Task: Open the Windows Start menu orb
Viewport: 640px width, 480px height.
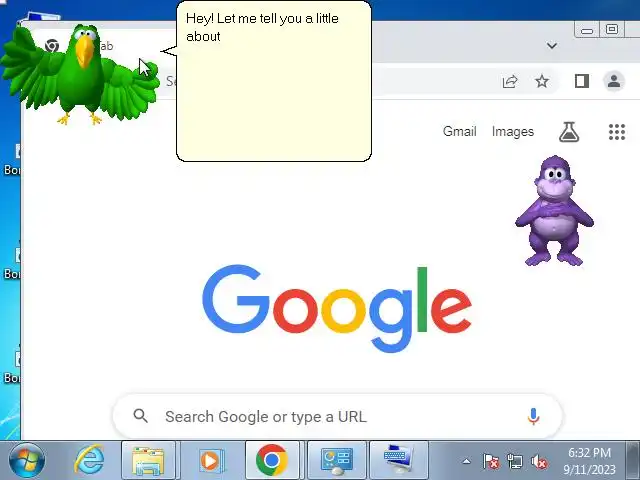Action: [x=27, y=460]
